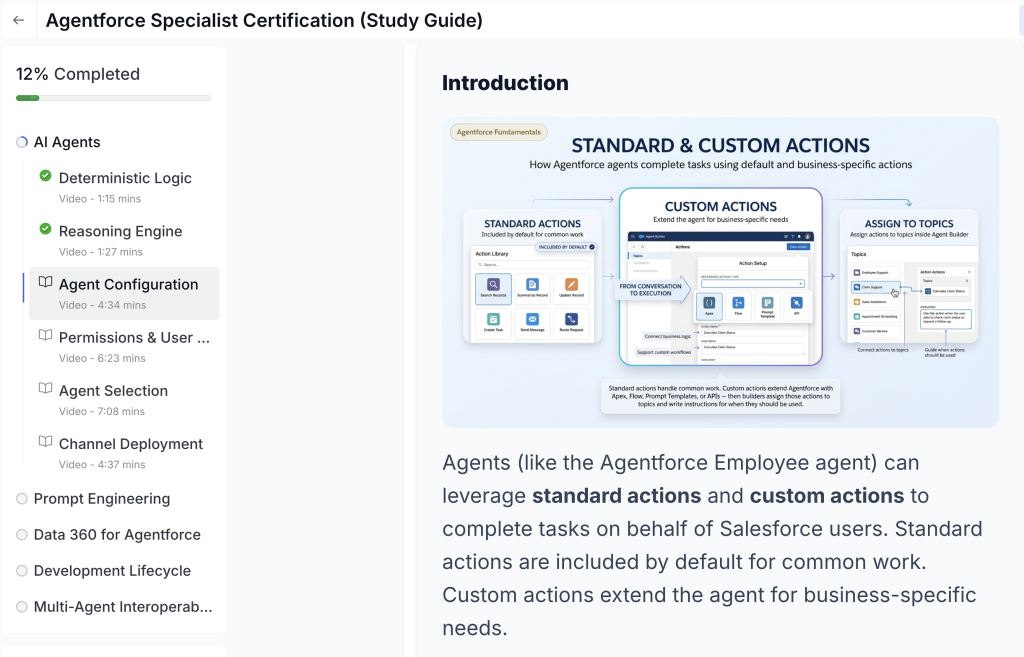Select the Data 360 for Agentforce status circle
The width and height of the screenshot is (1024, 657).
click(x=22, y=535)
